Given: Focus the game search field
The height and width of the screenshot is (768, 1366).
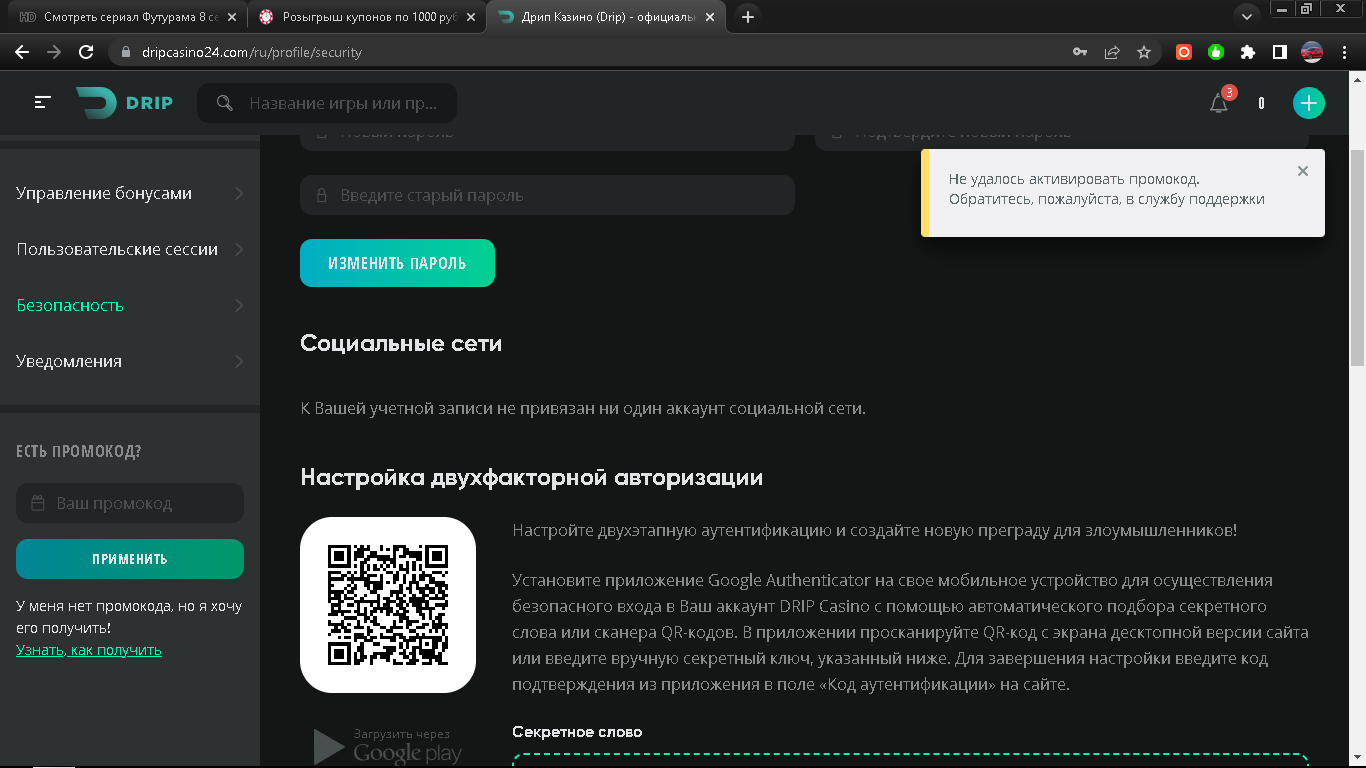Looking at the screenshot, I should tap(327, 103).
